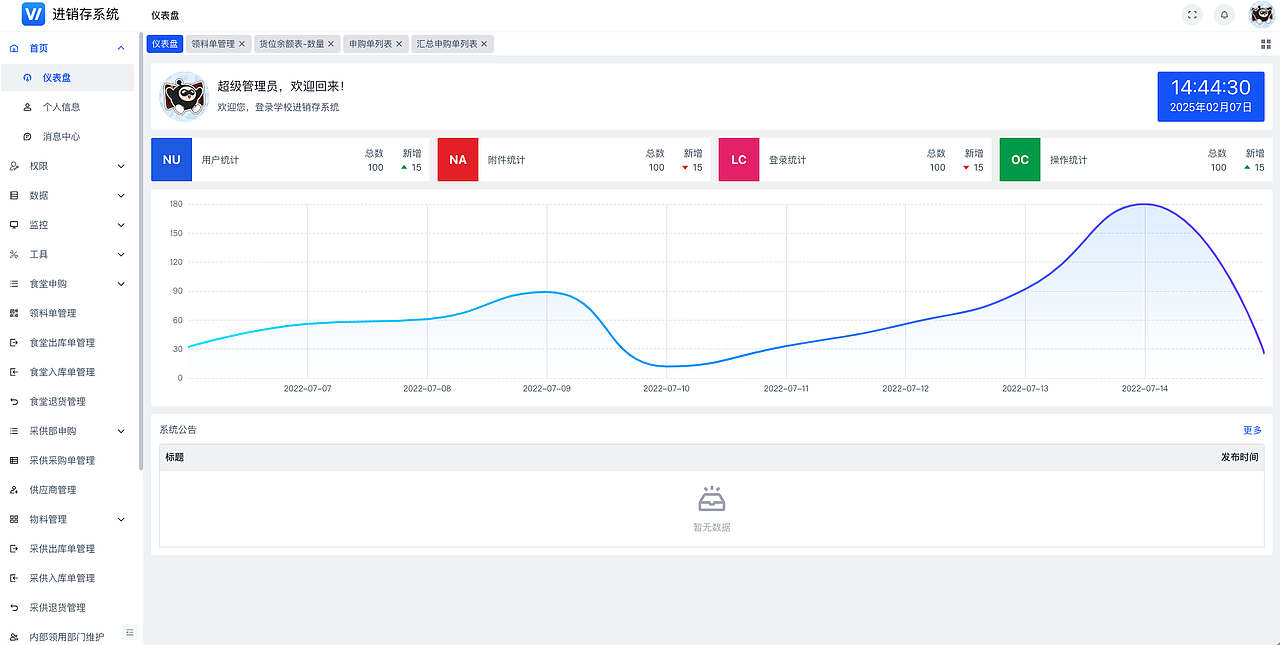Expand the 权限 submenu chevron
Viewport: 1280px width, 645px height.
coord(121,166)
